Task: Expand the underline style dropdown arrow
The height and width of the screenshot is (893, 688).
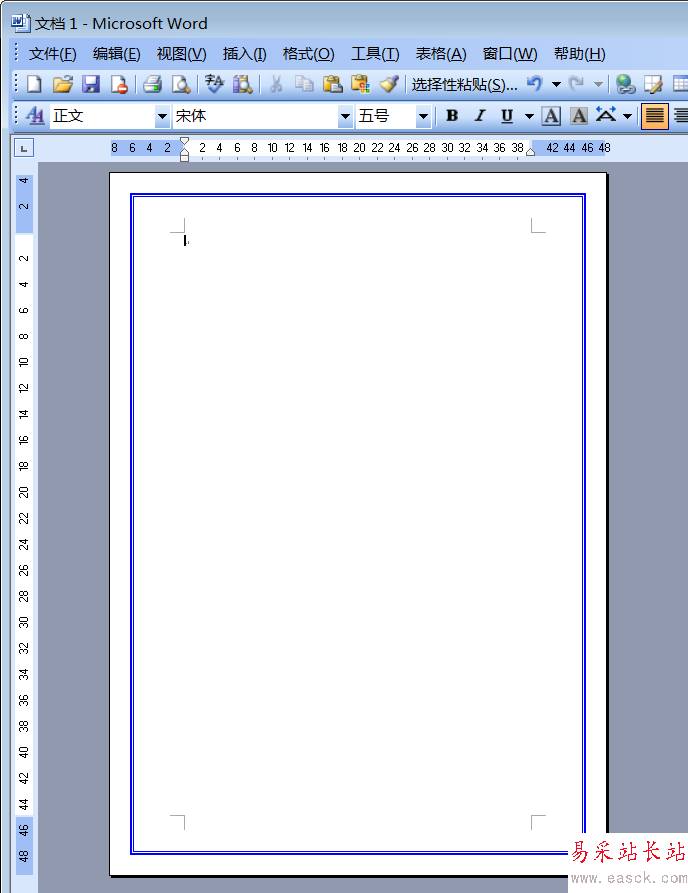Action: pyautogui.click(x=529, y=117)
